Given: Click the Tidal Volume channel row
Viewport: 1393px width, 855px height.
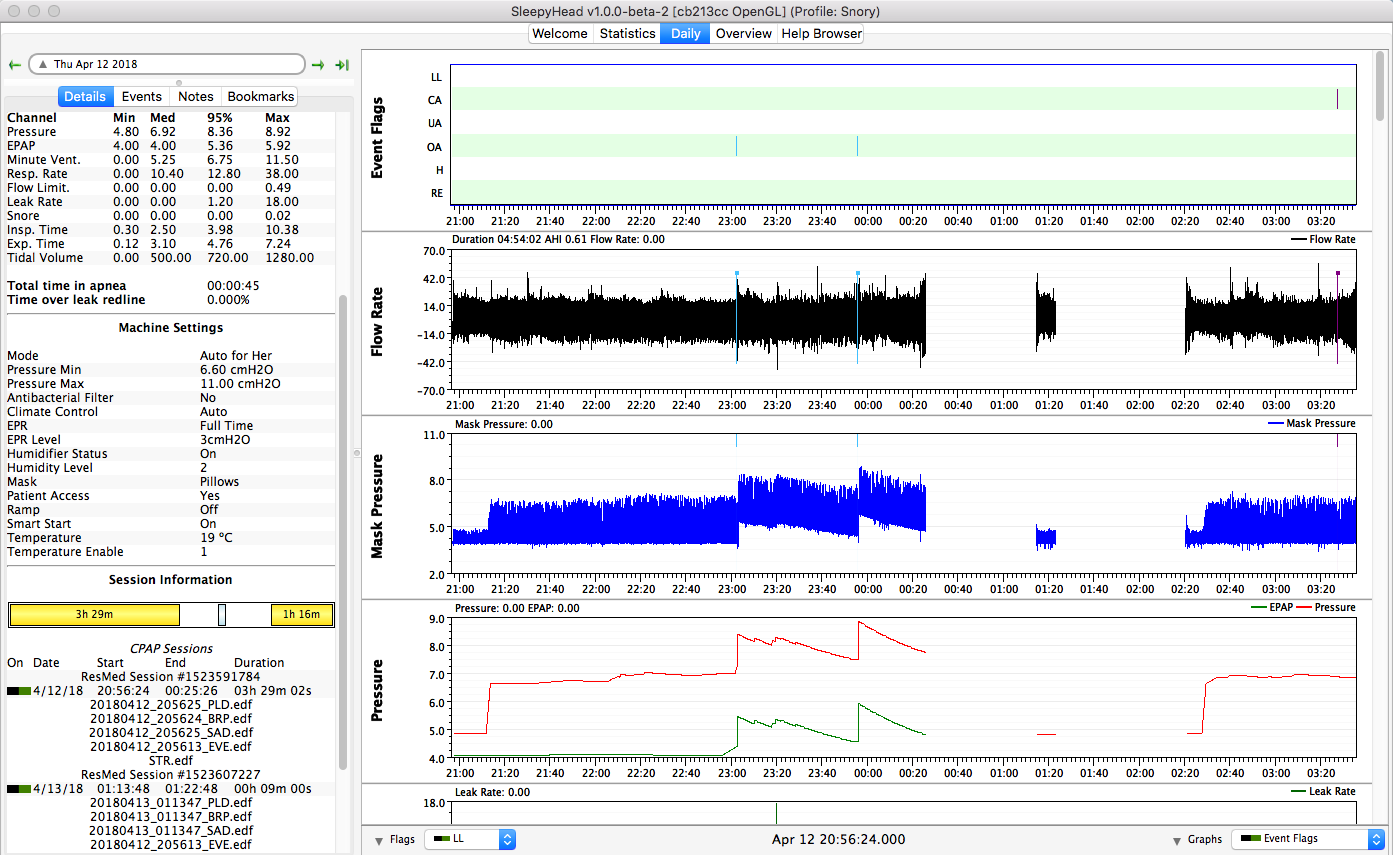Looking at the screenshot, I should point(170,258).
